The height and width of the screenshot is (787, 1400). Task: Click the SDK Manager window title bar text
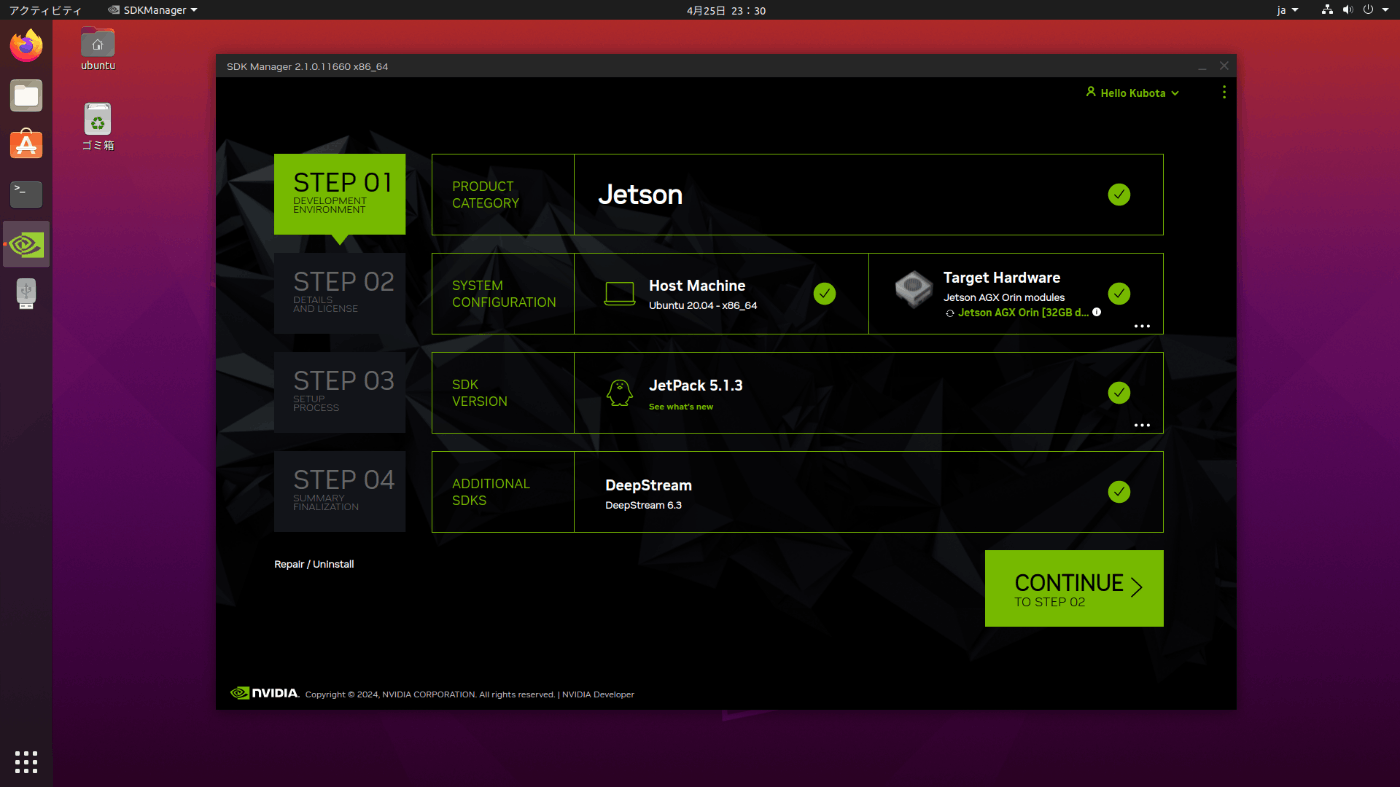[307, 66]
